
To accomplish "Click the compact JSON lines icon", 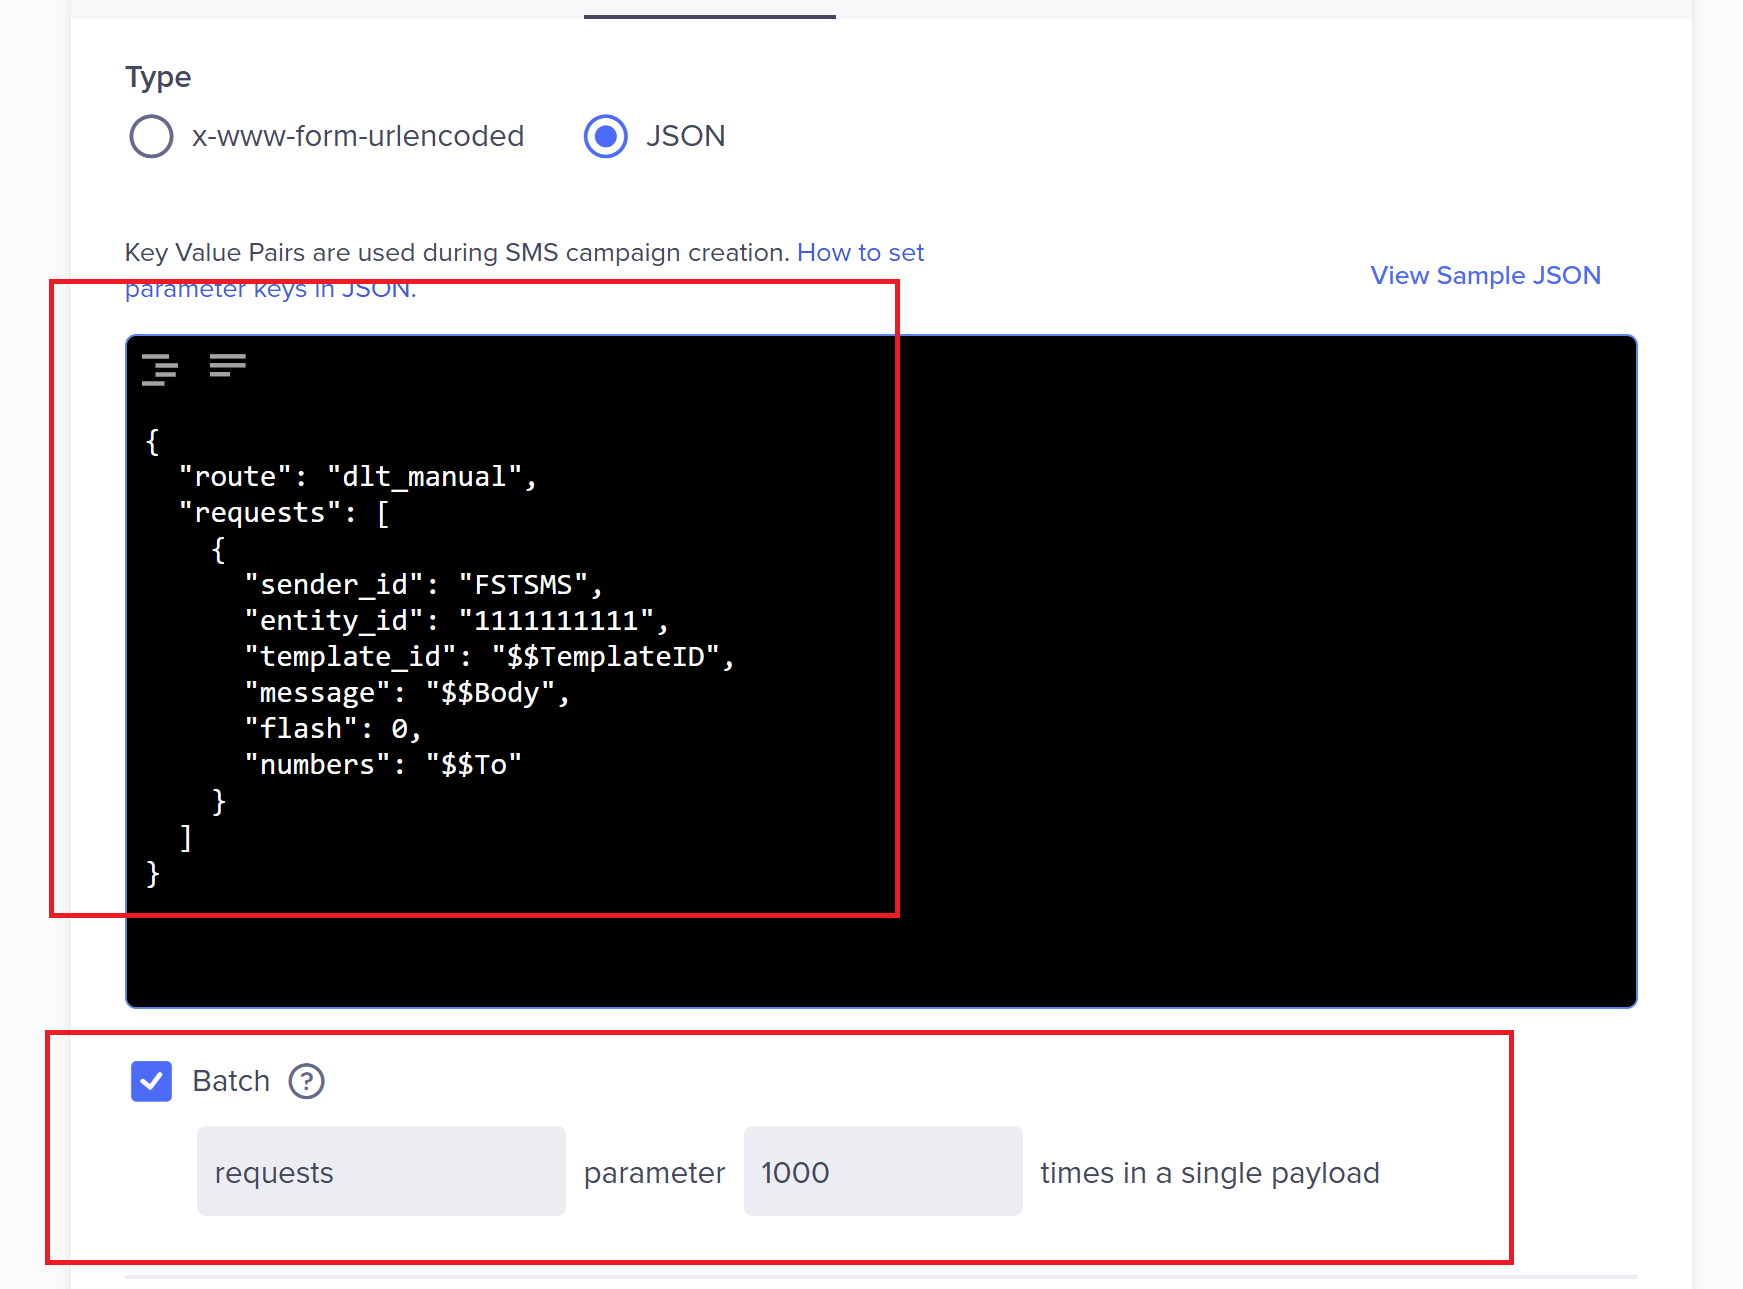I will (227, 365).
